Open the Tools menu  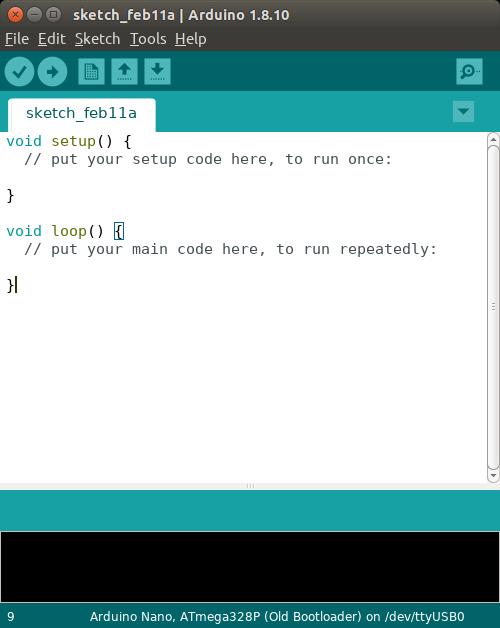tap(148, 39)
